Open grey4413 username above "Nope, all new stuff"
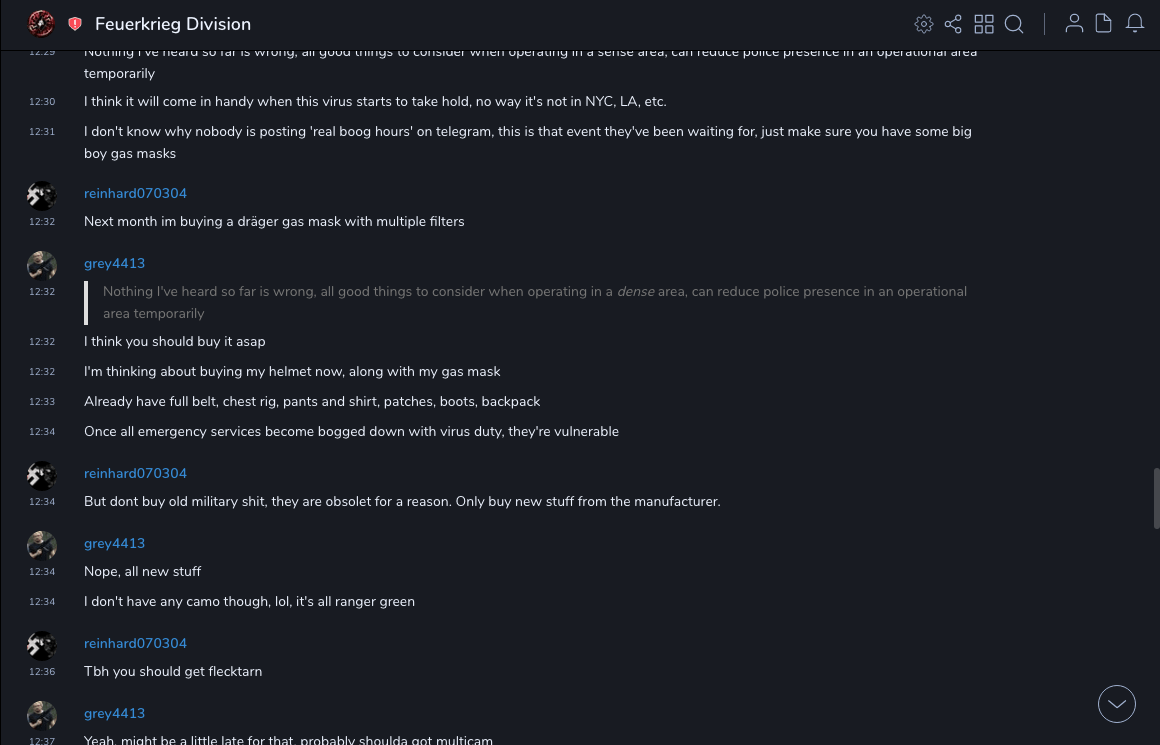1160x745 pixels. (114, 543)
